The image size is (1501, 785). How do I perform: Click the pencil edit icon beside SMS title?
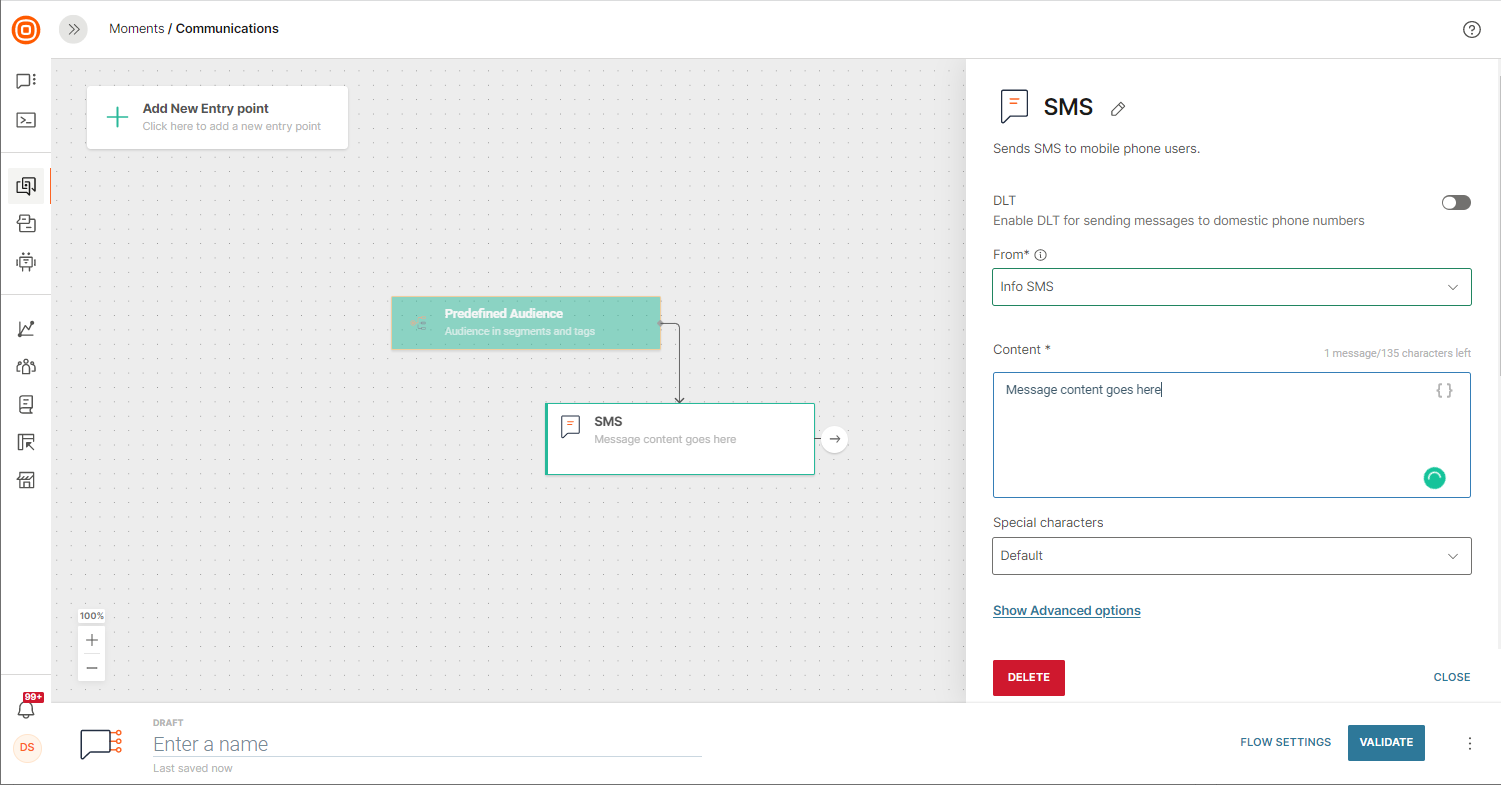1118,108
